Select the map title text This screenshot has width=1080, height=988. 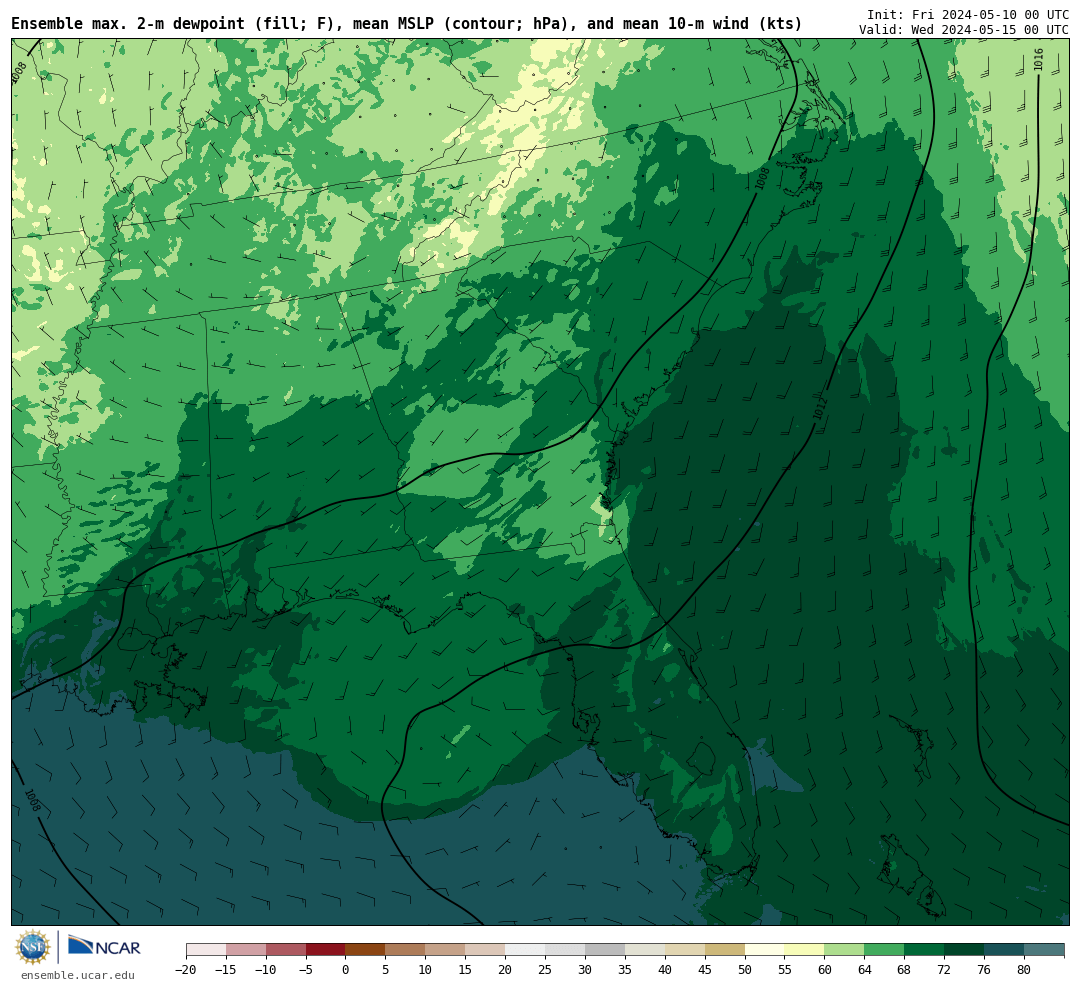[406, 24]
